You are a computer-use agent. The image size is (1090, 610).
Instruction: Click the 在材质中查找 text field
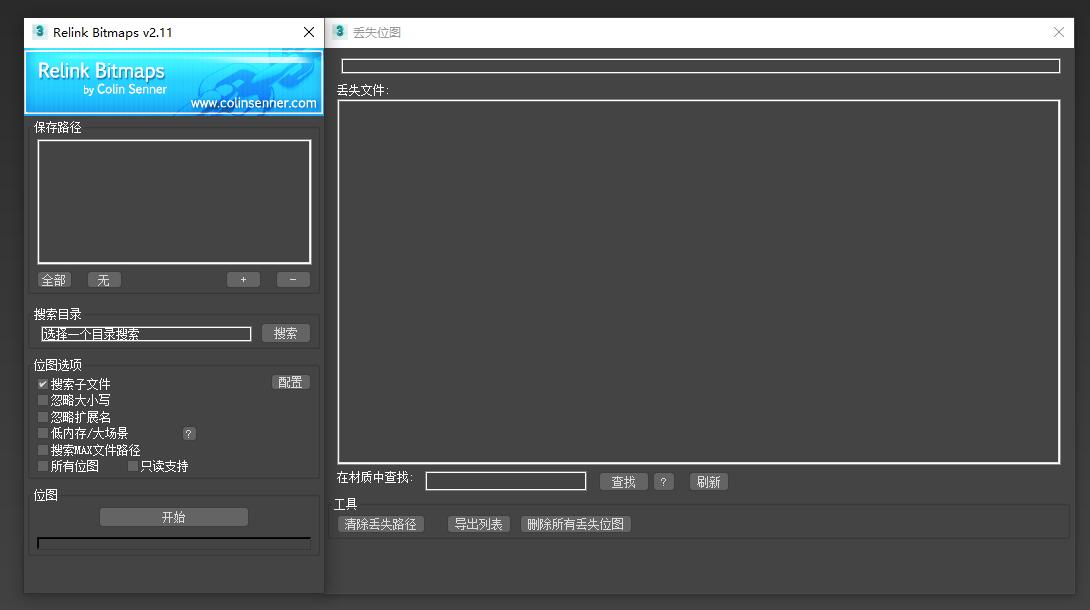[x=506, y=481]
